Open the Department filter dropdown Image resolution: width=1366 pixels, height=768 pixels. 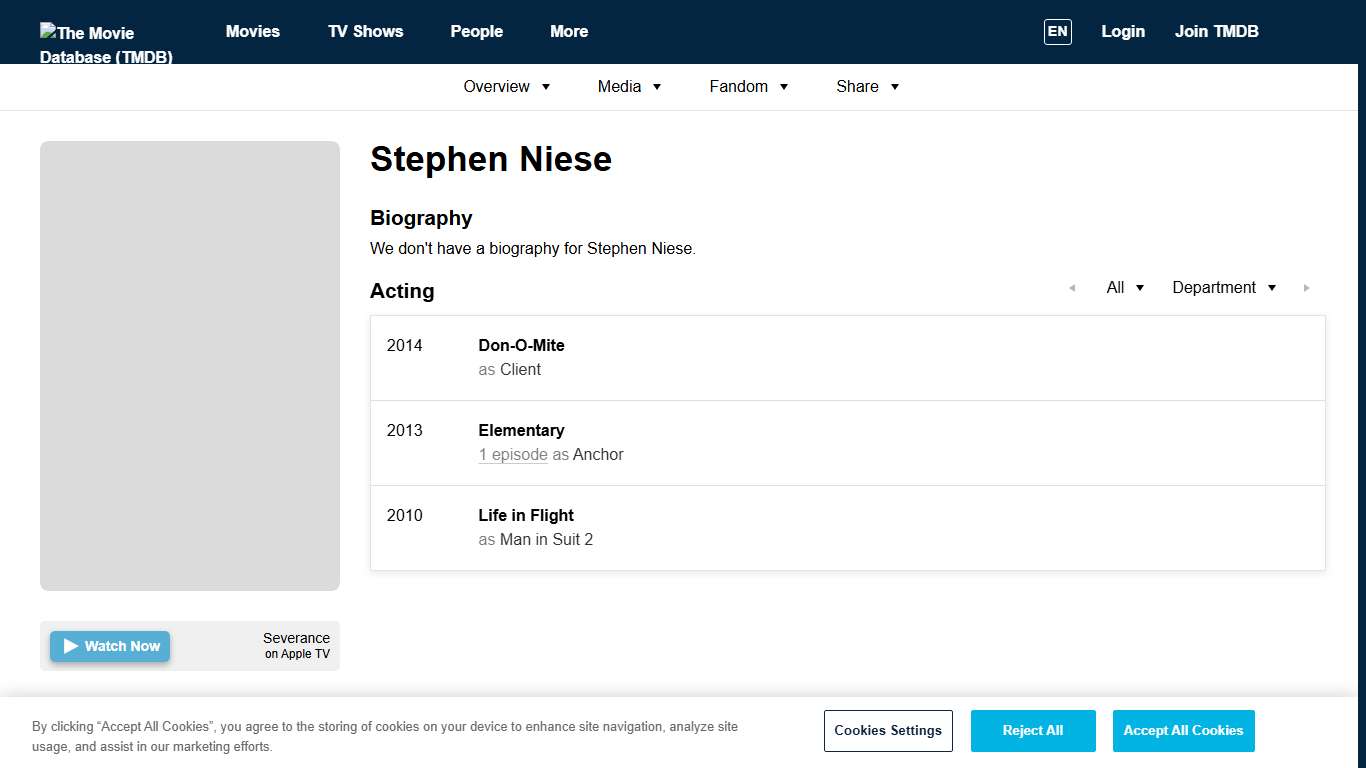[1223, 288]
